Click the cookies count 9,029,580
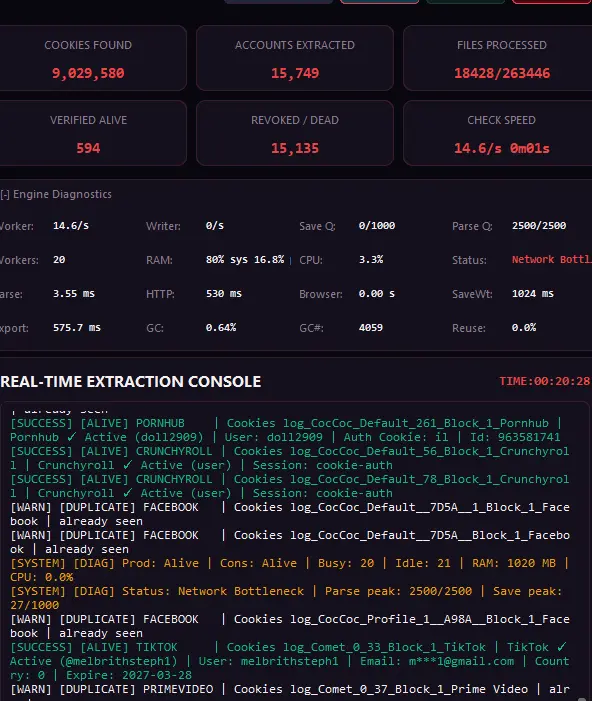 click(x=88, y=73)
